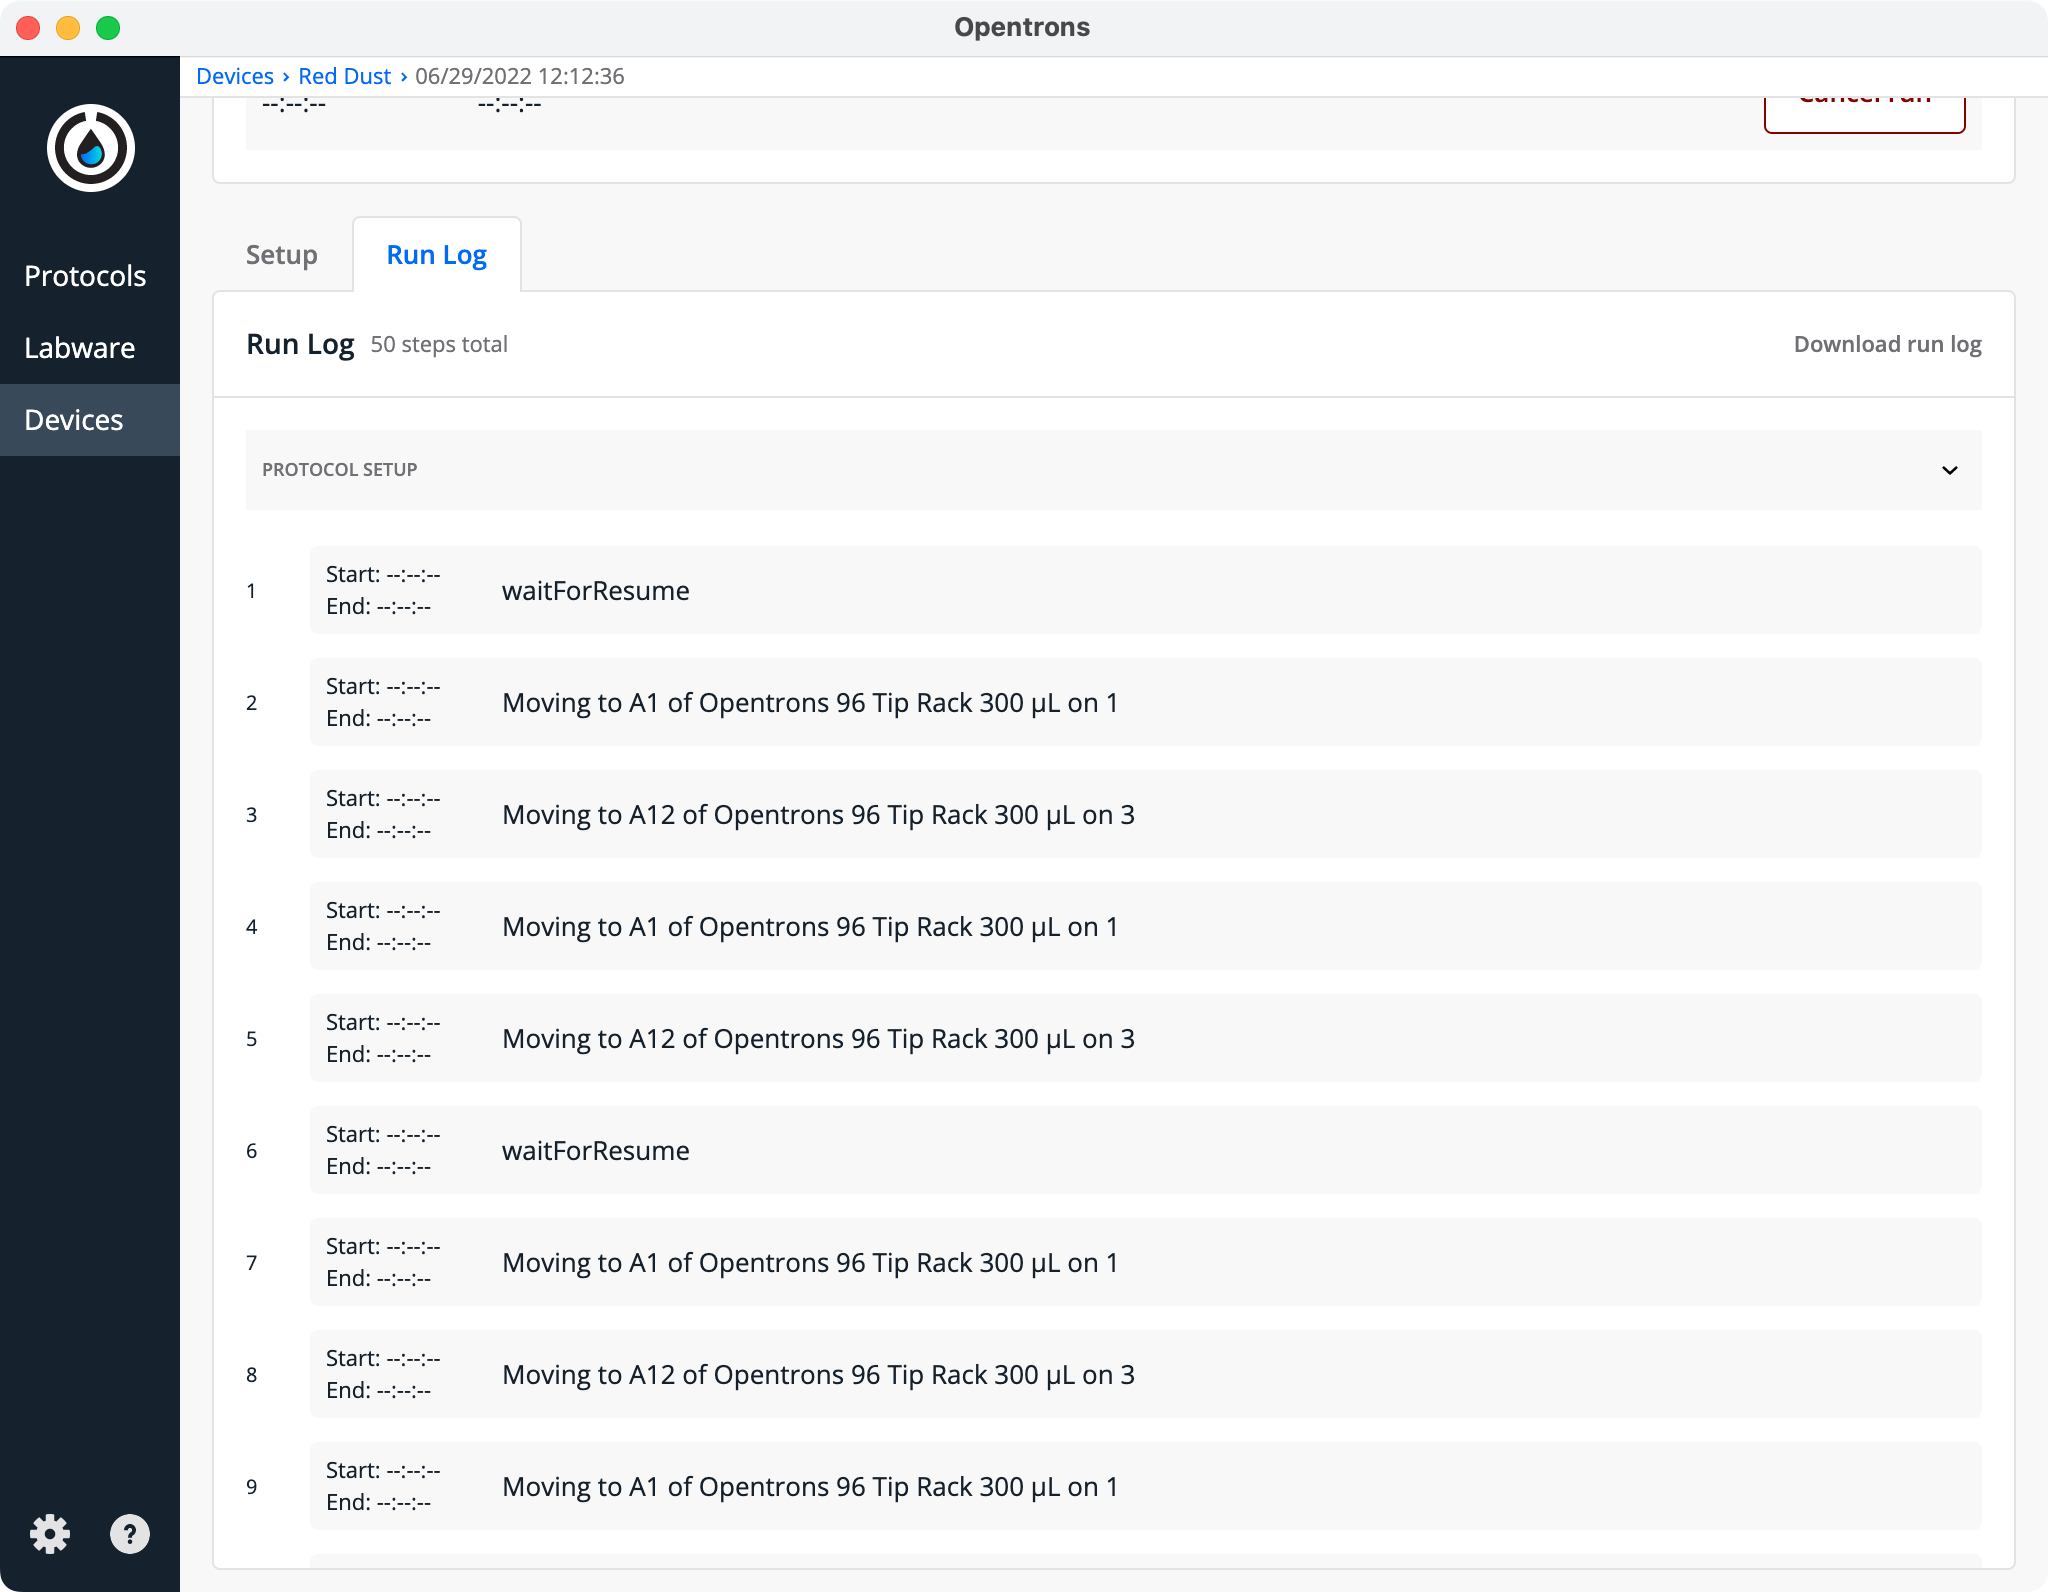This screenshot has height=1592, width=2048.
Task: Open Protocols from the sidebar
Action: tap(85, 276)
